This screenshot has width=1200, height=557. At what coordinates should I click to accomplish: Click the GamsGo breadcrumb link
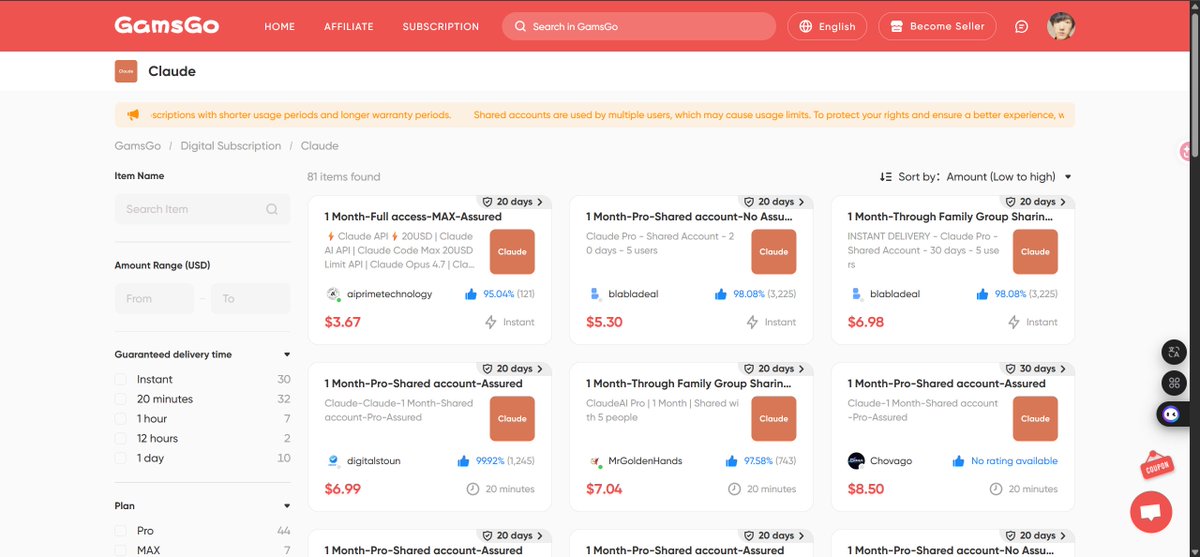[138, 146]
